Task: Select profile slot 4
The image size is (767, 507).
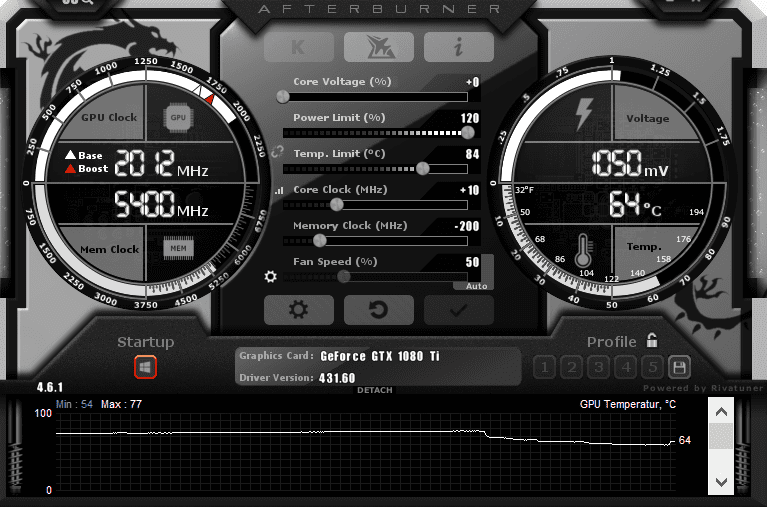Action: coord(626,367)
